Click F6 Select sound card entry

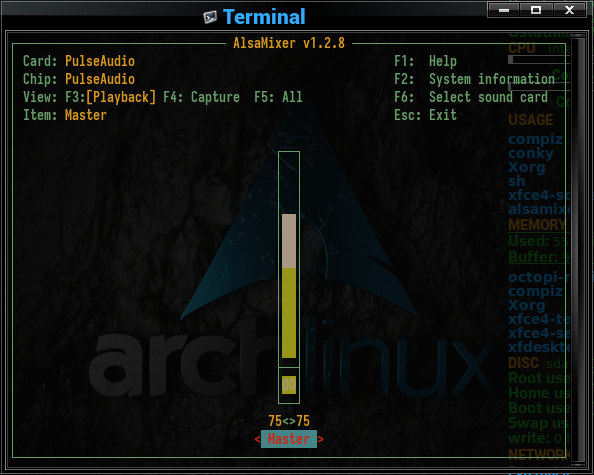[471, 97]
